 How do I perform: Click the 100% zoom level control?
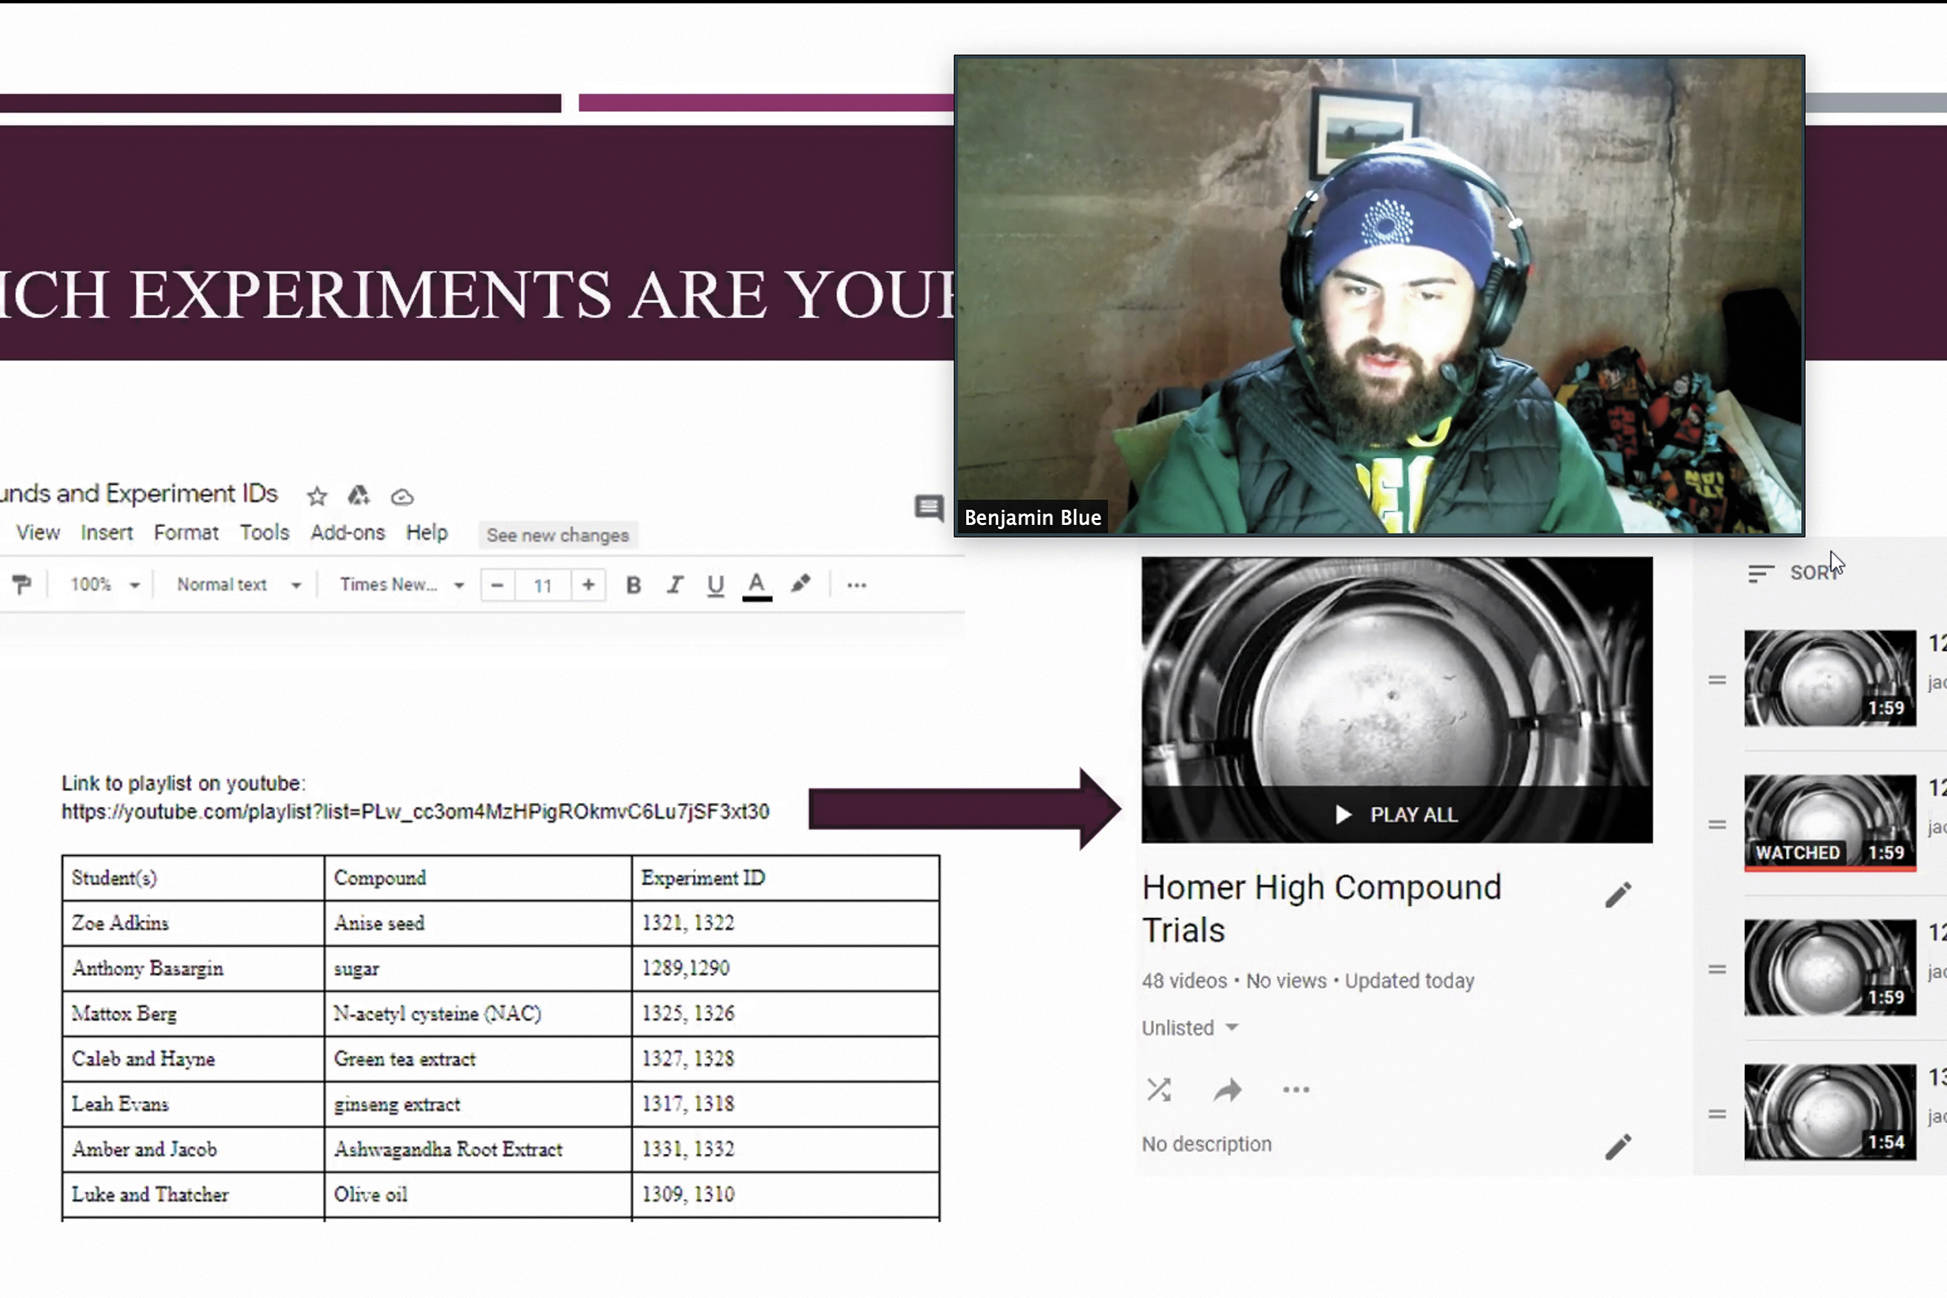coord(101,584)
